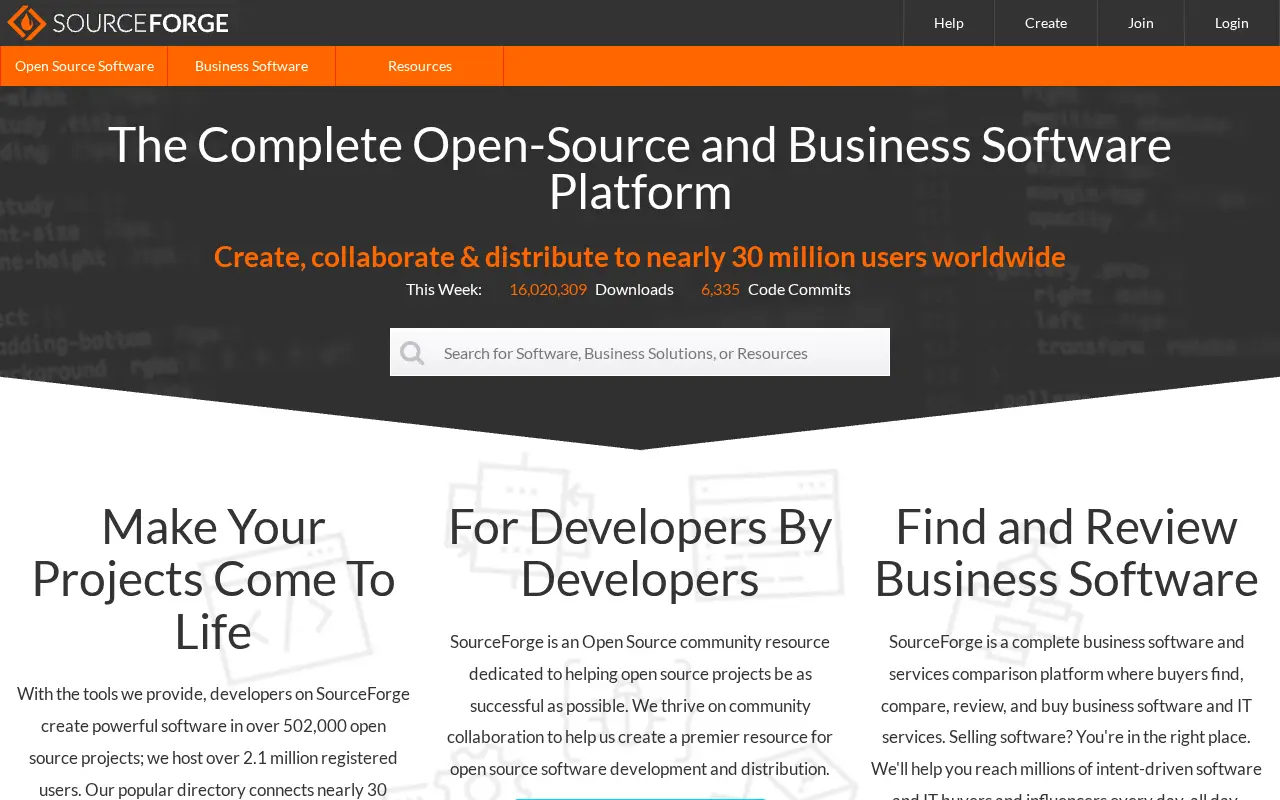The height and width of the screenshot is (800, 1280).
Task: Click the 'Find and Review Business Software' heading
Action: [1066, 553]
